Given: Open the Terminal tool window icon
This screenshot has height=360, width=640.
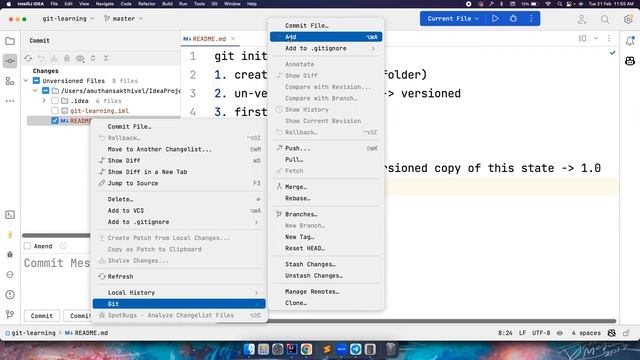Looking at the screenshot, I should (x=10, y=215).
